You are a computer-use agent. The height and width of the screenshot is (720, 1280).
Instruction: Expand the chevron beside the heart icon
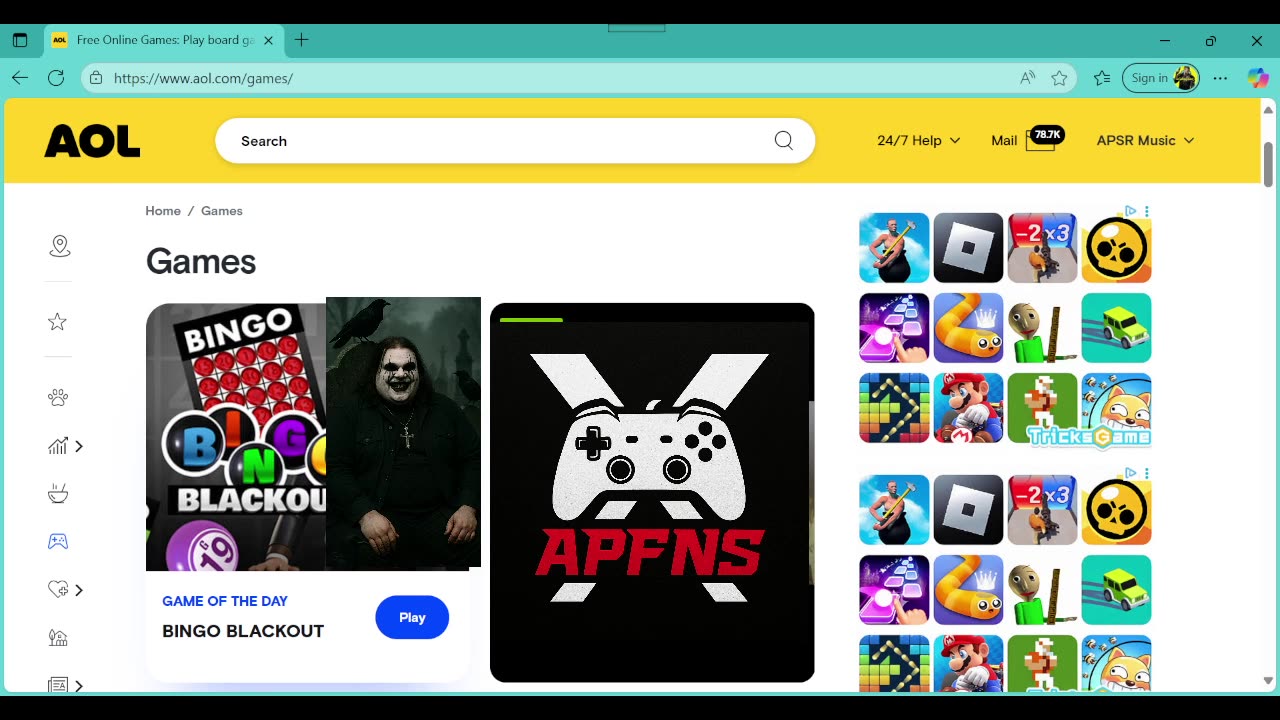(79, 590)
